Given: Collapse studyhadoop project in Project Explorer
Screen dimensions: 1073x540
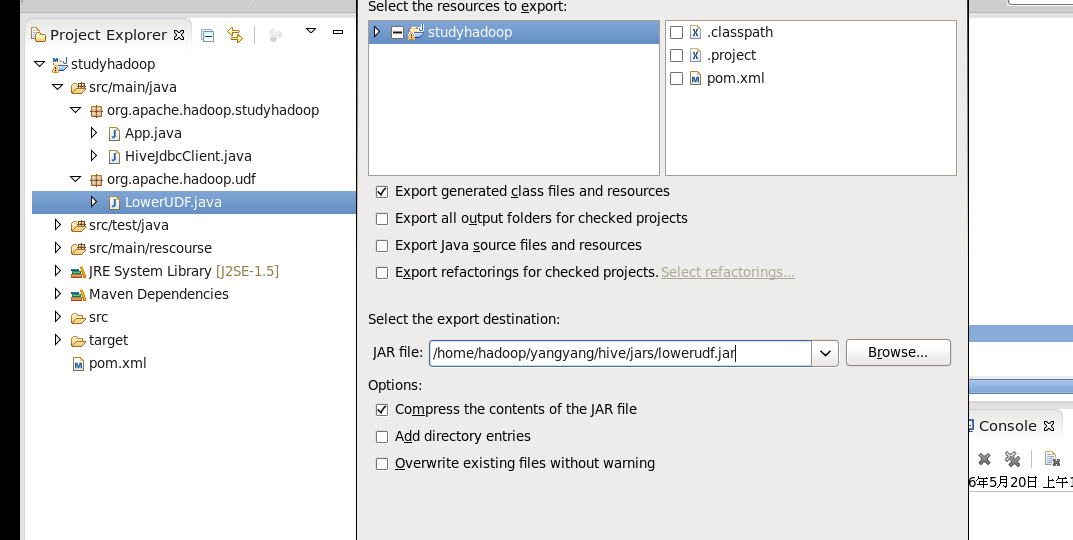Looking at the screenshot, I should point(40,64).
